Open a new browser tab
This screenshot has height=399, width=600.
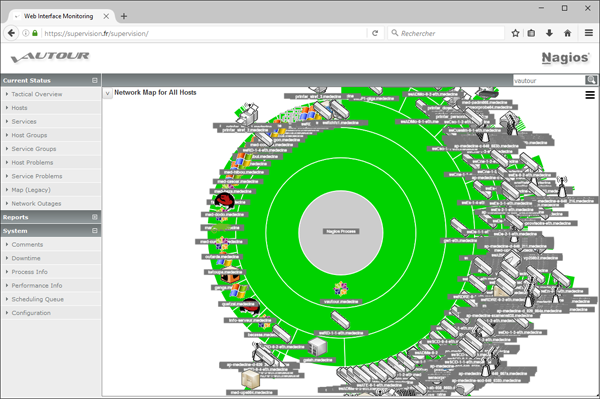point(124,16)
